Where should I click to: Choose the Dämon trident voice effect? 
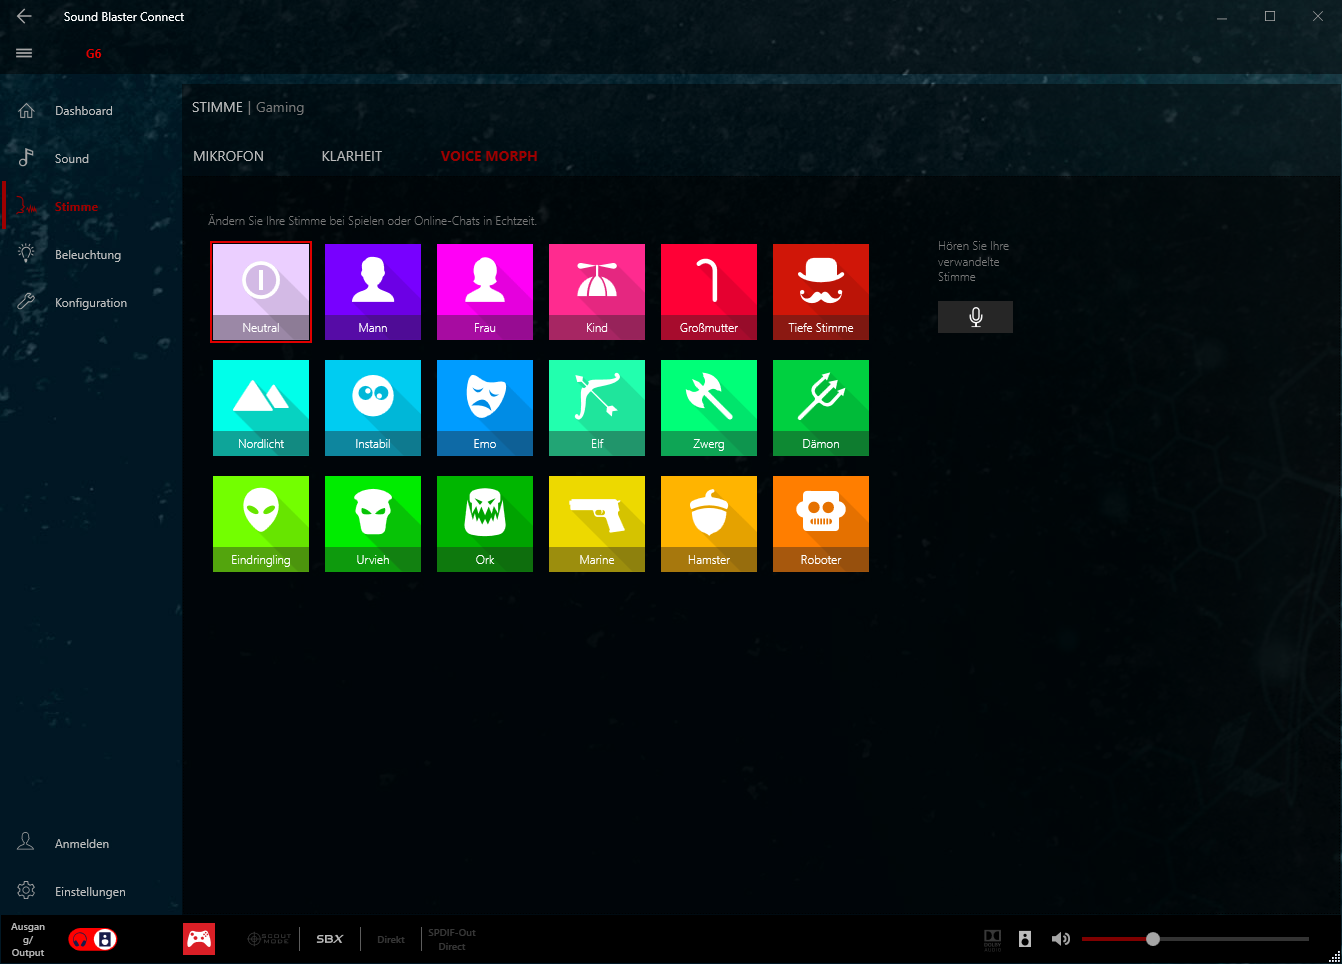click(820, 407)
